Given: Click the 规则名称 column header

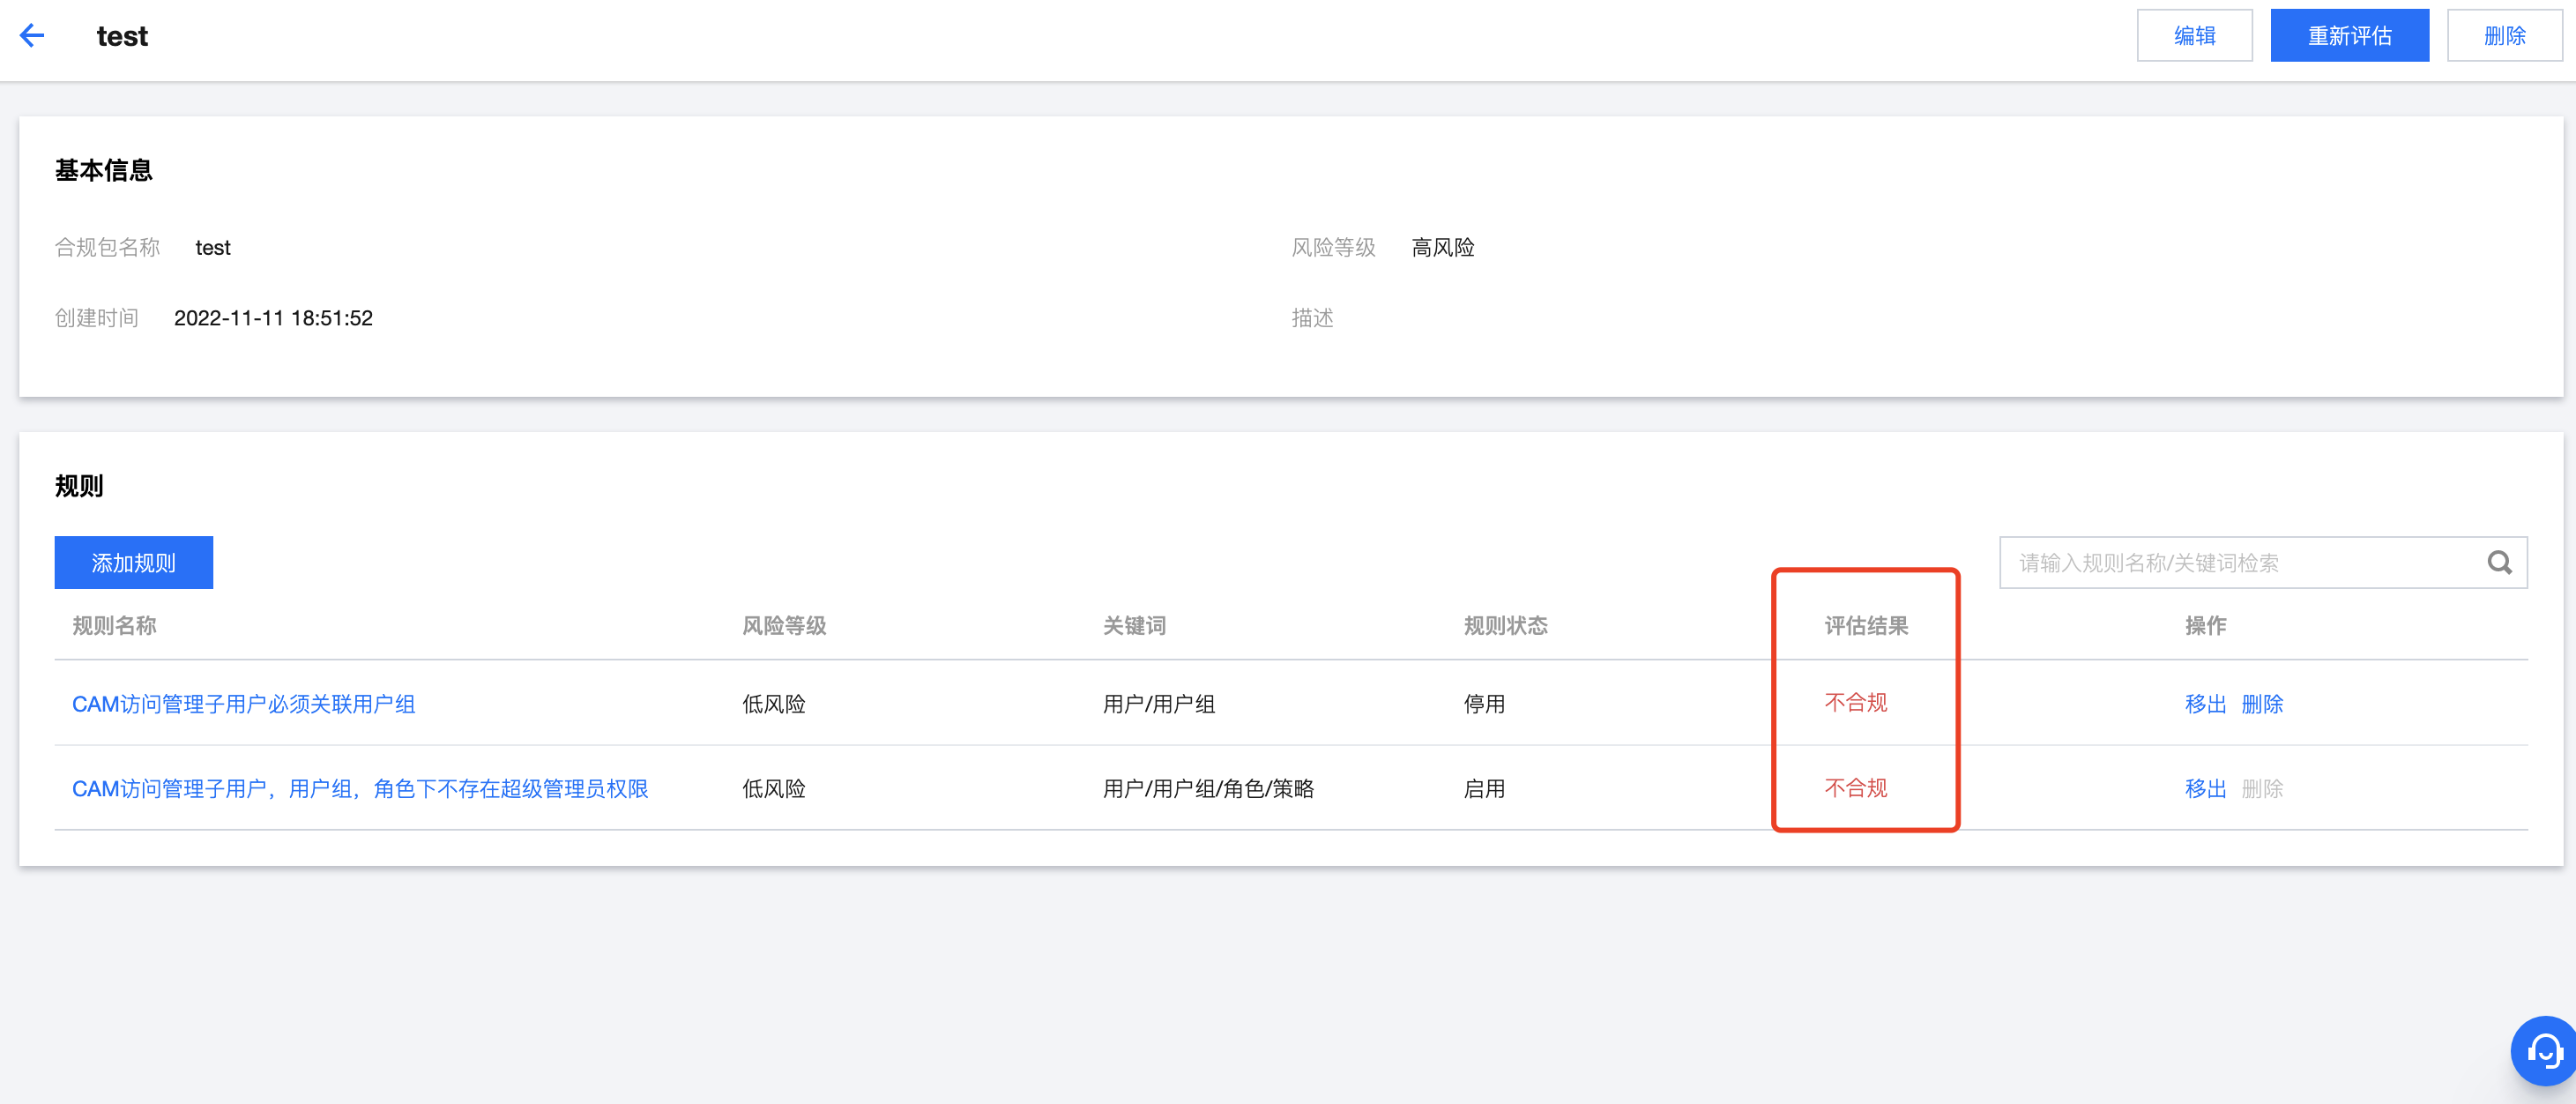Looking at the screenshot, I should (114, 626).
